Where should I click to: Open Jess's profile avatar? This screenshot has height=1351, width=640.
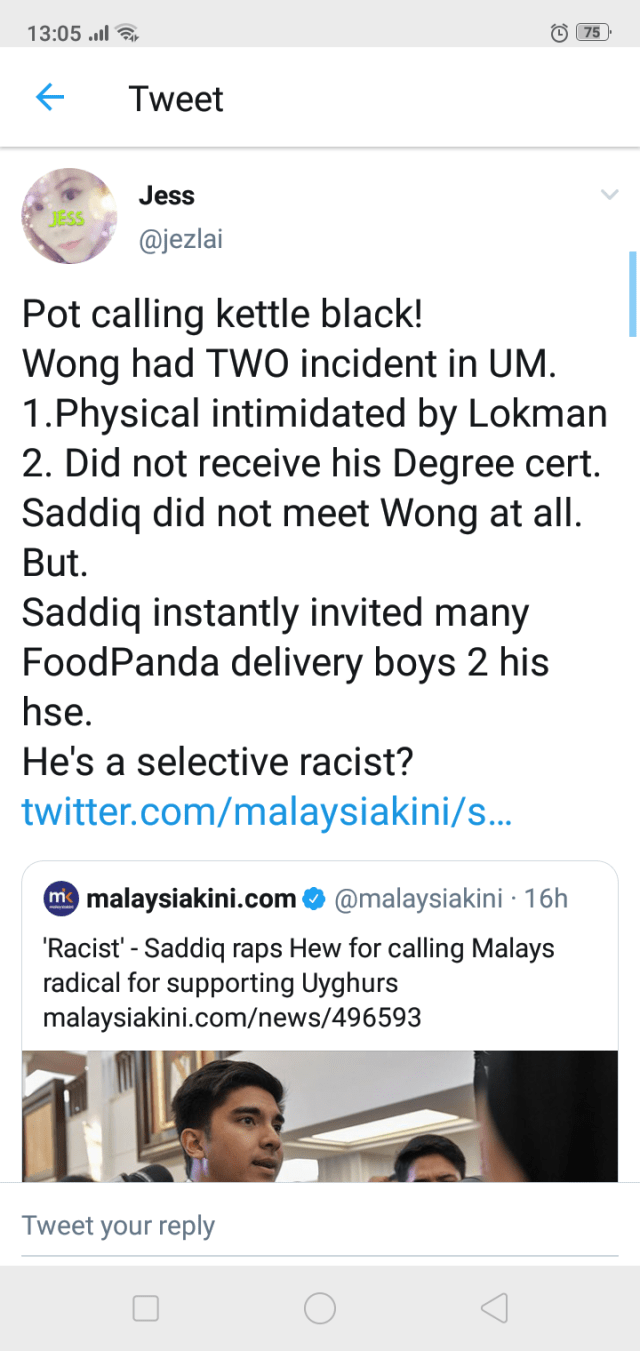(x=69, y=216)
